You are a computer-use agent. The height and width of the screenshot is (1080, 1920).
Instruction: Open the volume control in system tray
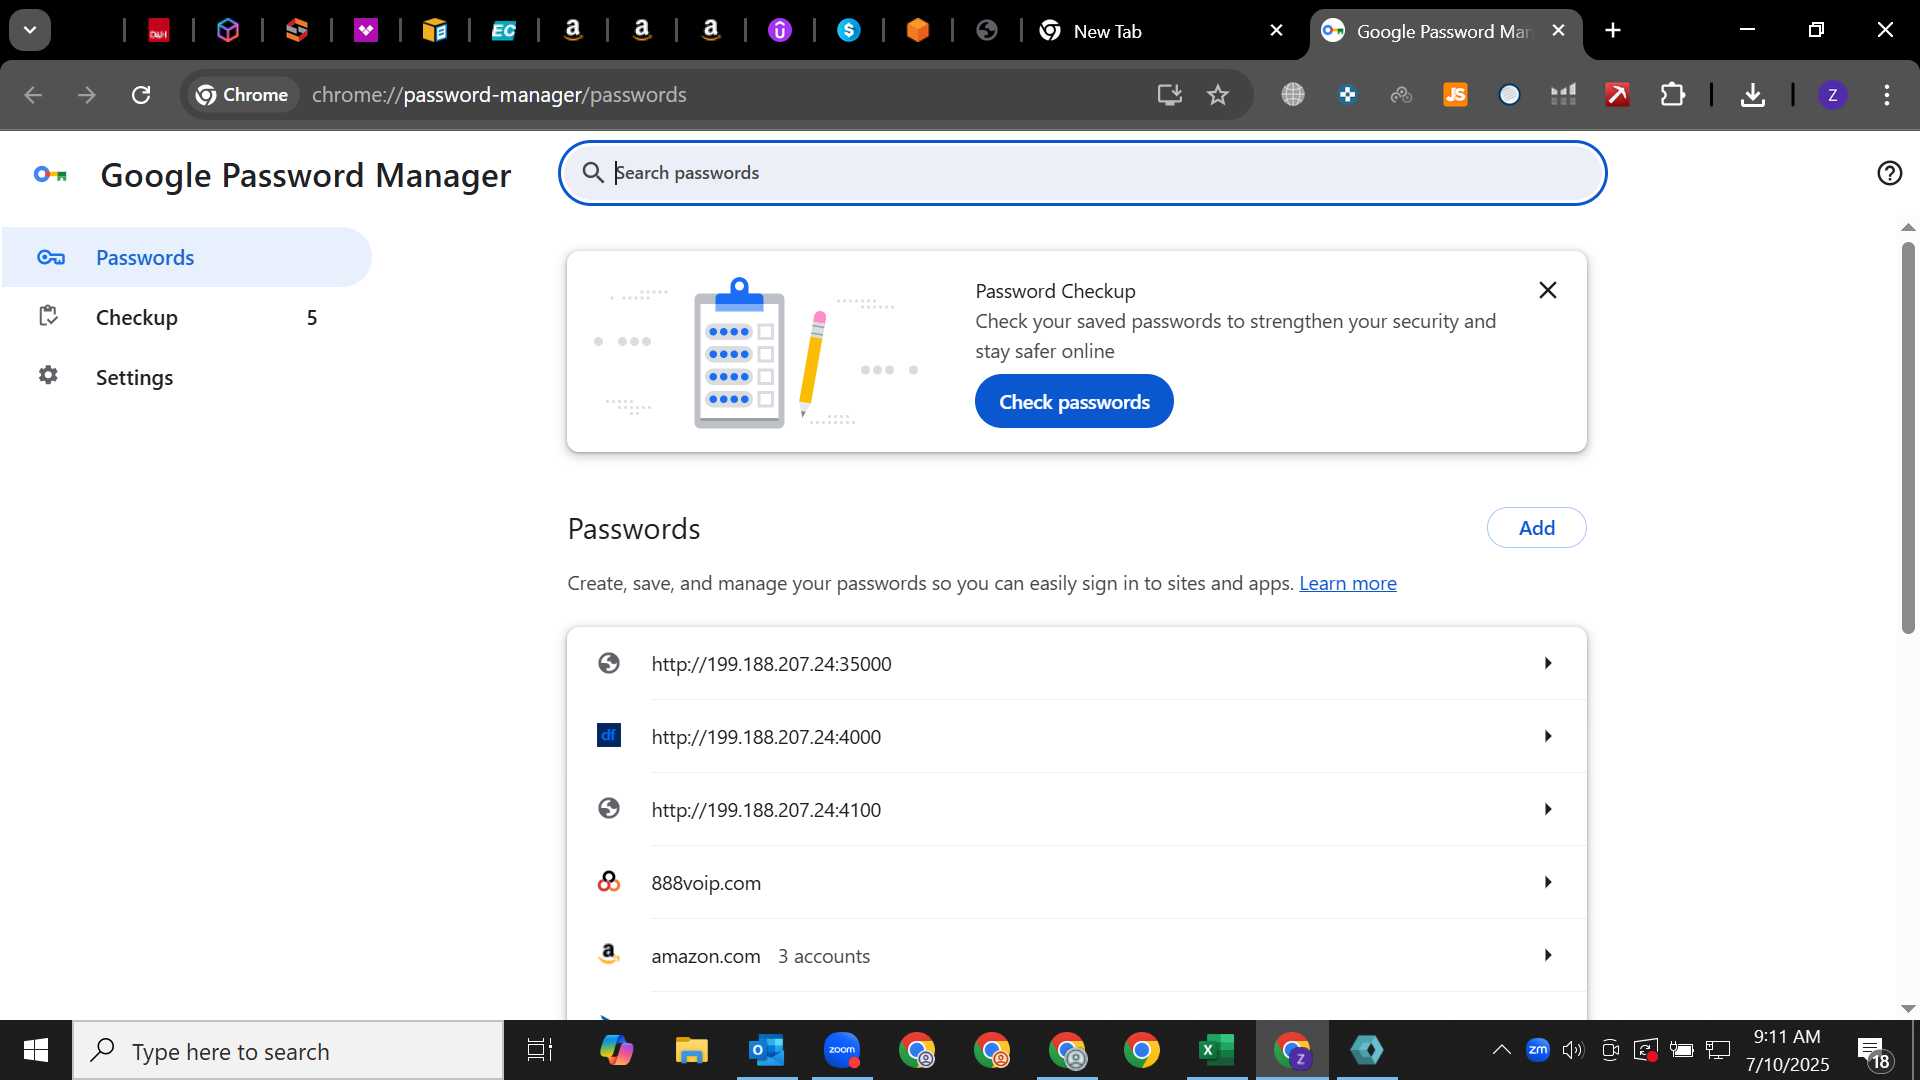click(x=1573, y=1050)
